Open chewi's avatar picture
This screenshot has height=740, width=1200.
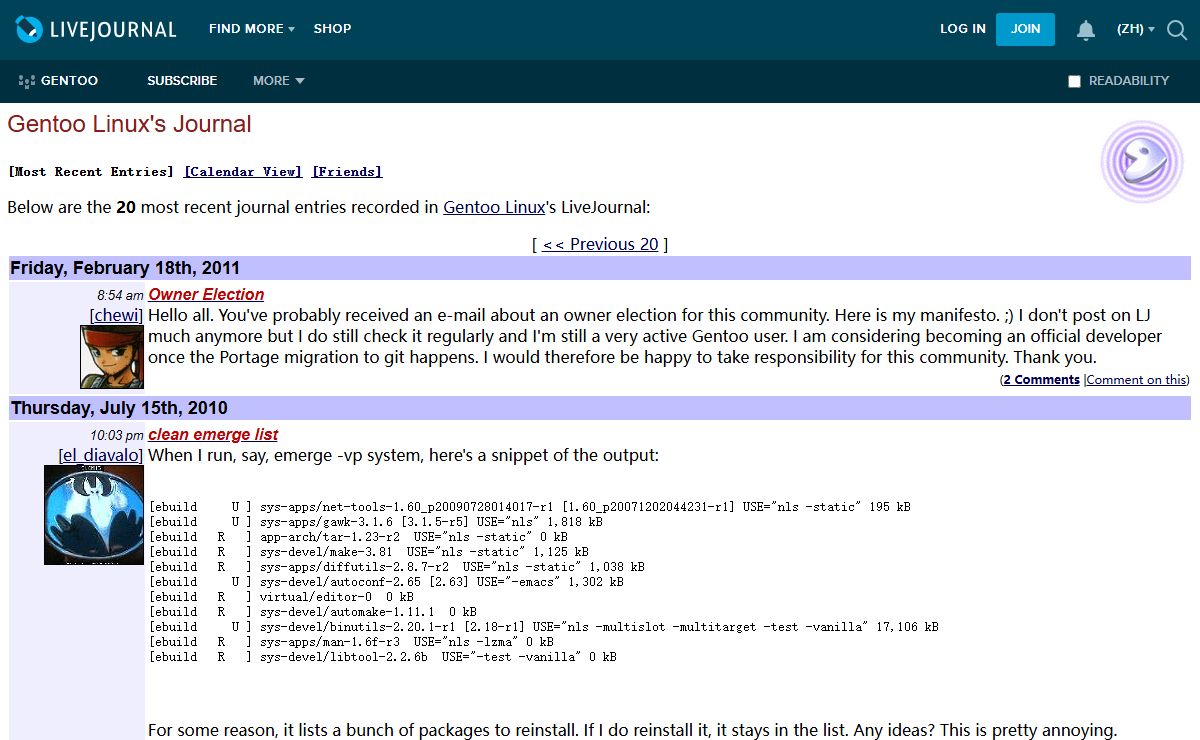point(112,357)
